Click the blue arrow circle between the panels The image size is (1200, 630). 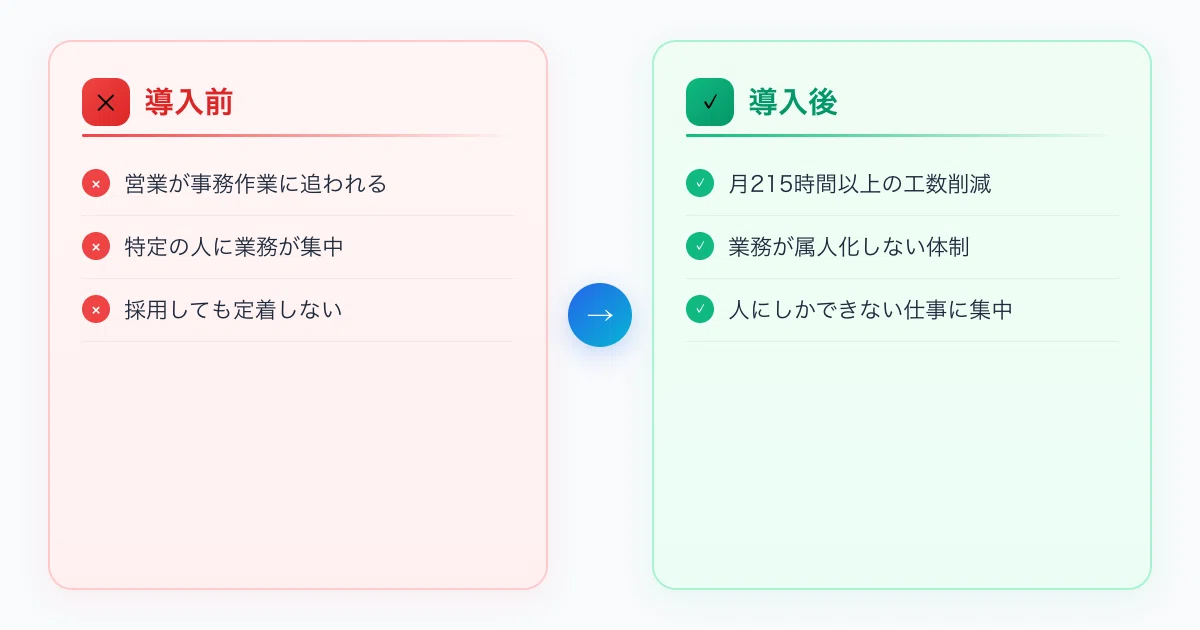[600, 315]
